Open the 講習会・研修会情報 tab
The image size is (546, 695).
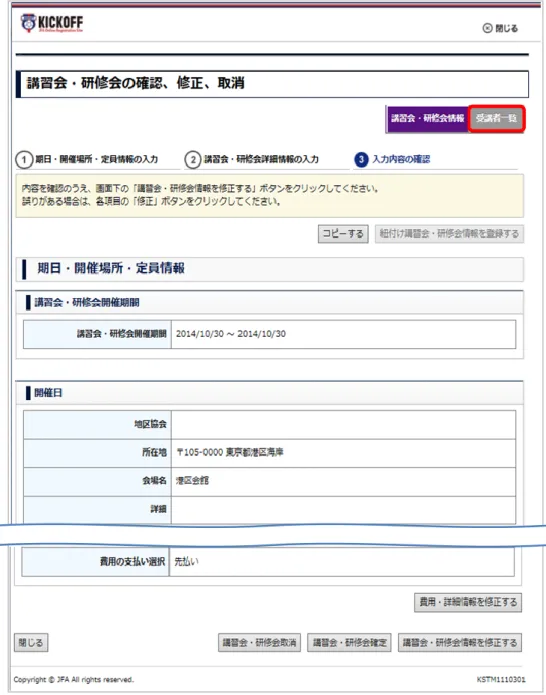(x=427, y=118)
